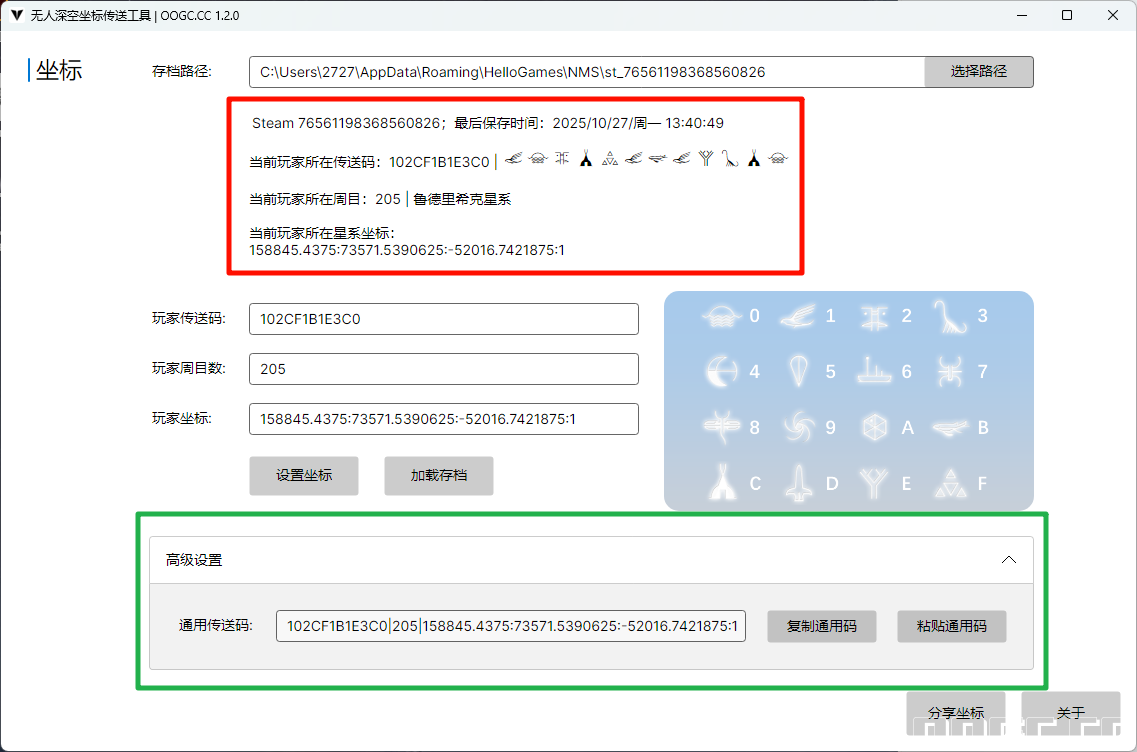
Task: Click 加载存档 to load save
Action: point(439,476)
